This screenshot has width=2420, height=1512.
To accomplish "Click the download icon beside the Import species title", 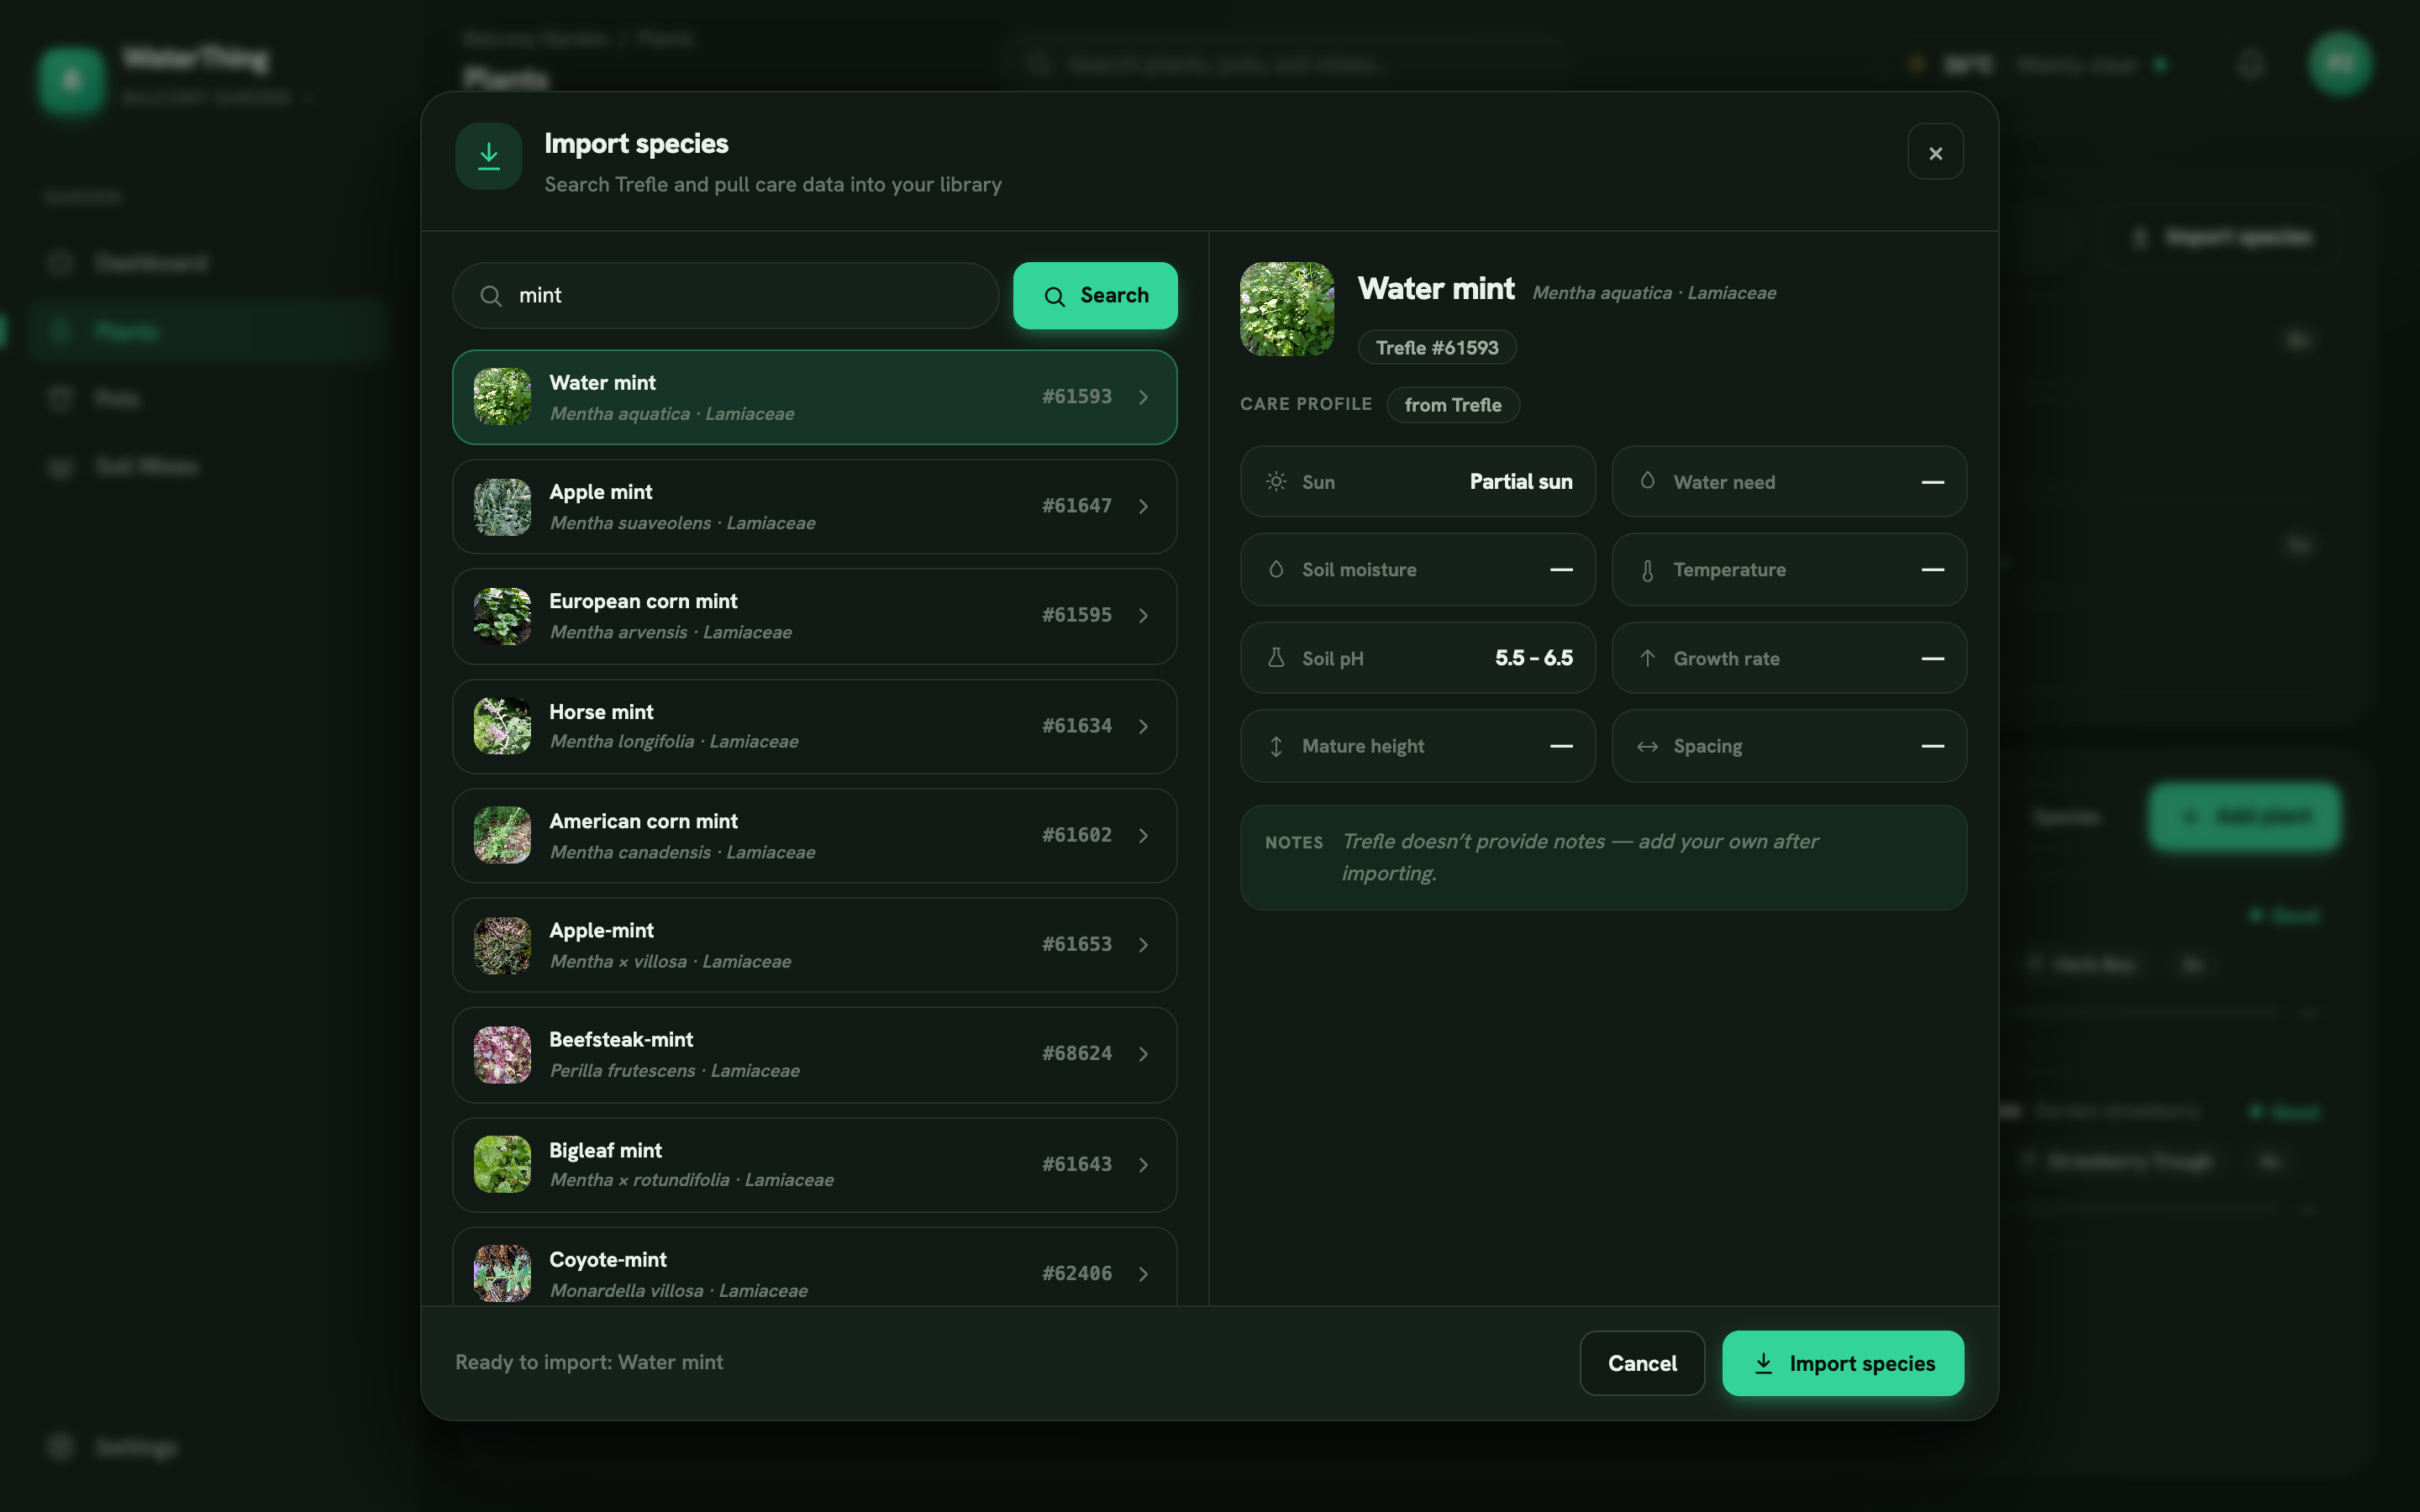I will pyautogui.click(x=488, y=156).
